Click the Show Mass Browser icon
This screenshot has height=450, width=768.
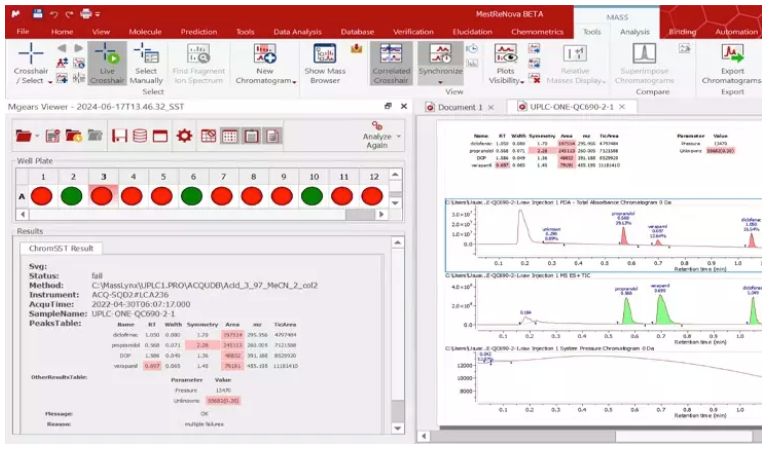point(324,61)
